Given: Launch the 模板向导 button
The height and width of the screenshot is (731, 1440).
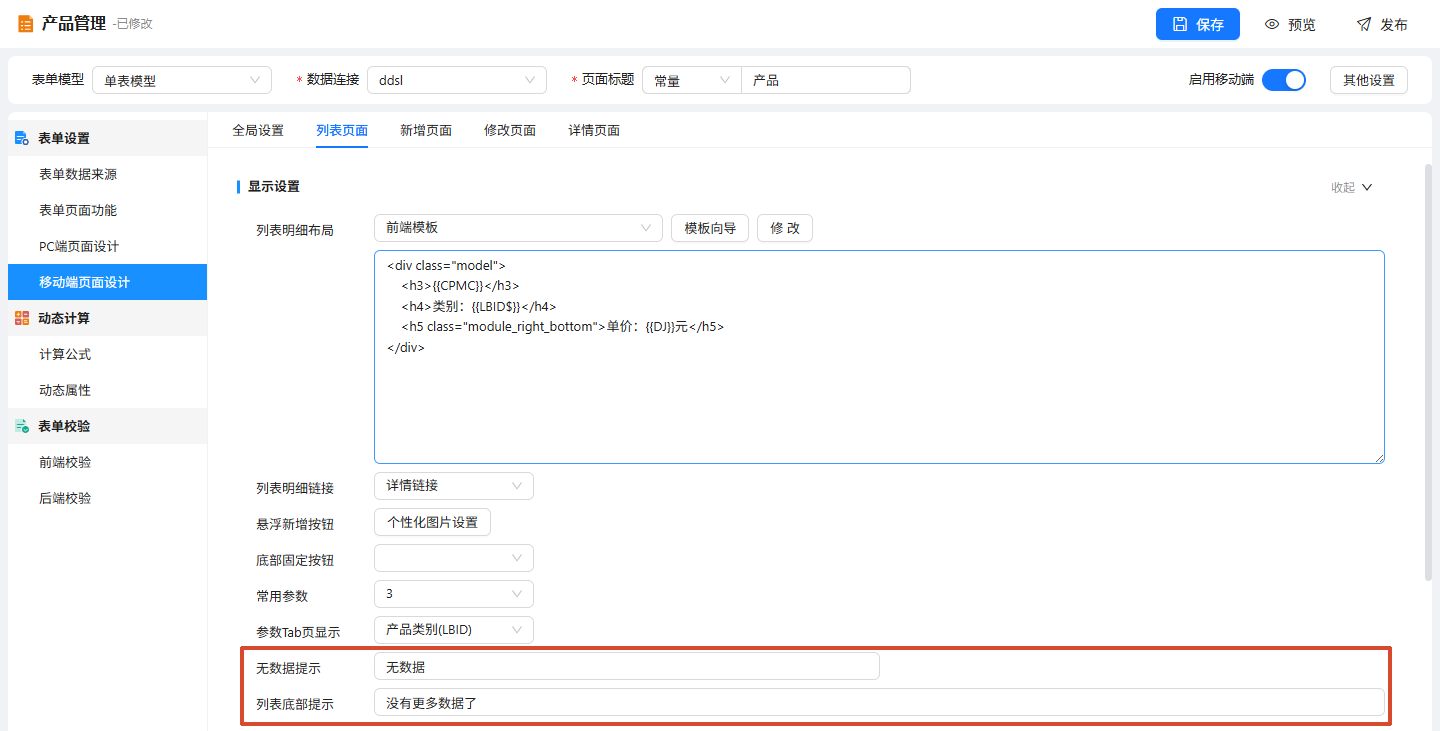Looking at the screenshot, I should [x=710, y=228].
